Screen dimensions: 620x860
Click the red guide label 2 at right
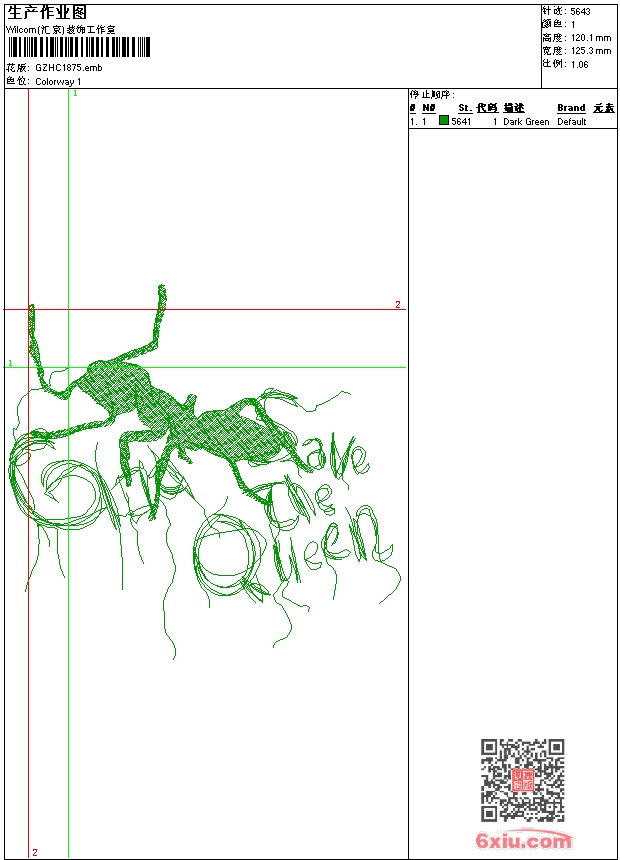(398, 304)
